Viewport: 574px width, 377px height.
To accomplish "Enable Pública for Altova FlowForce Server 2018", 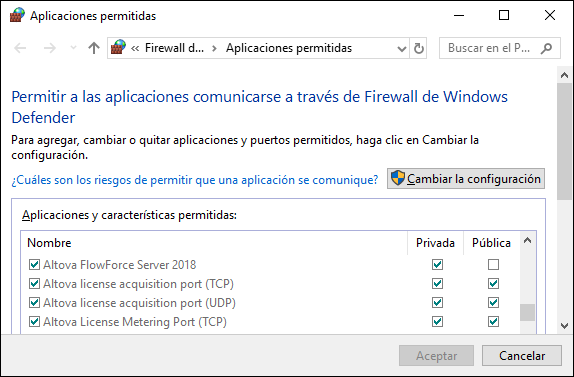I will click(x=493, y=265).
